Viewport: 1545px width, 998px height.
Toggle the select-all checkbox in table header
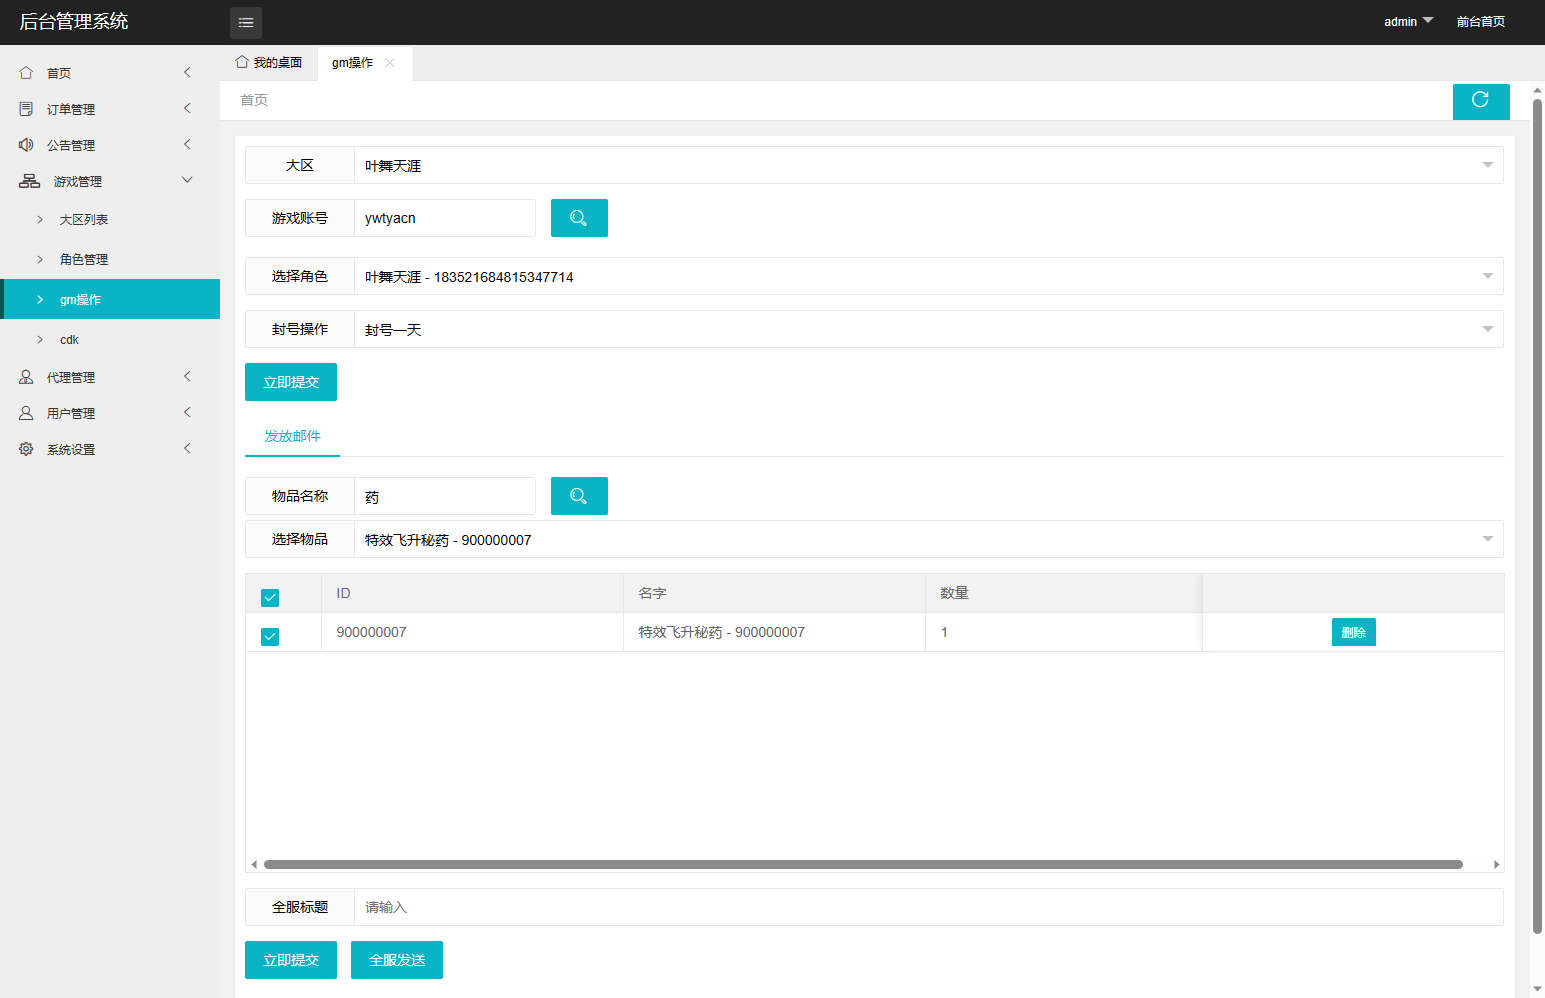click(x=270, y=597)
